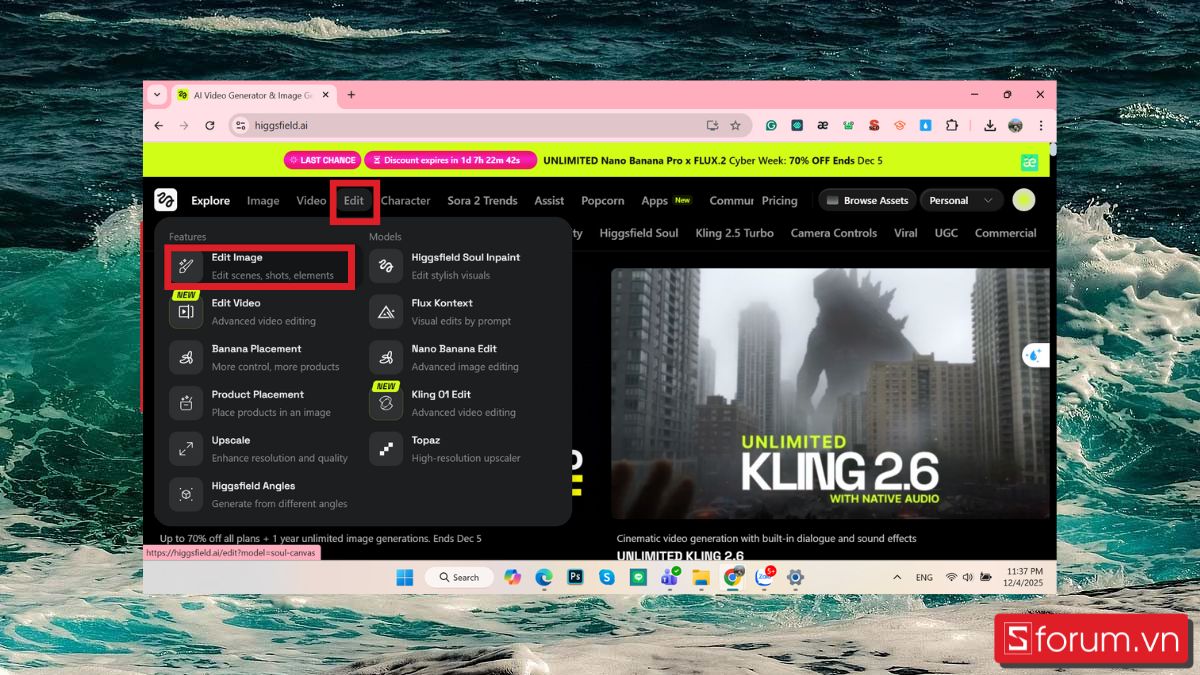The width and height of the screenshot is (1200, 675).
Task: Reload the page in Chrome
Action: [210, 125]
